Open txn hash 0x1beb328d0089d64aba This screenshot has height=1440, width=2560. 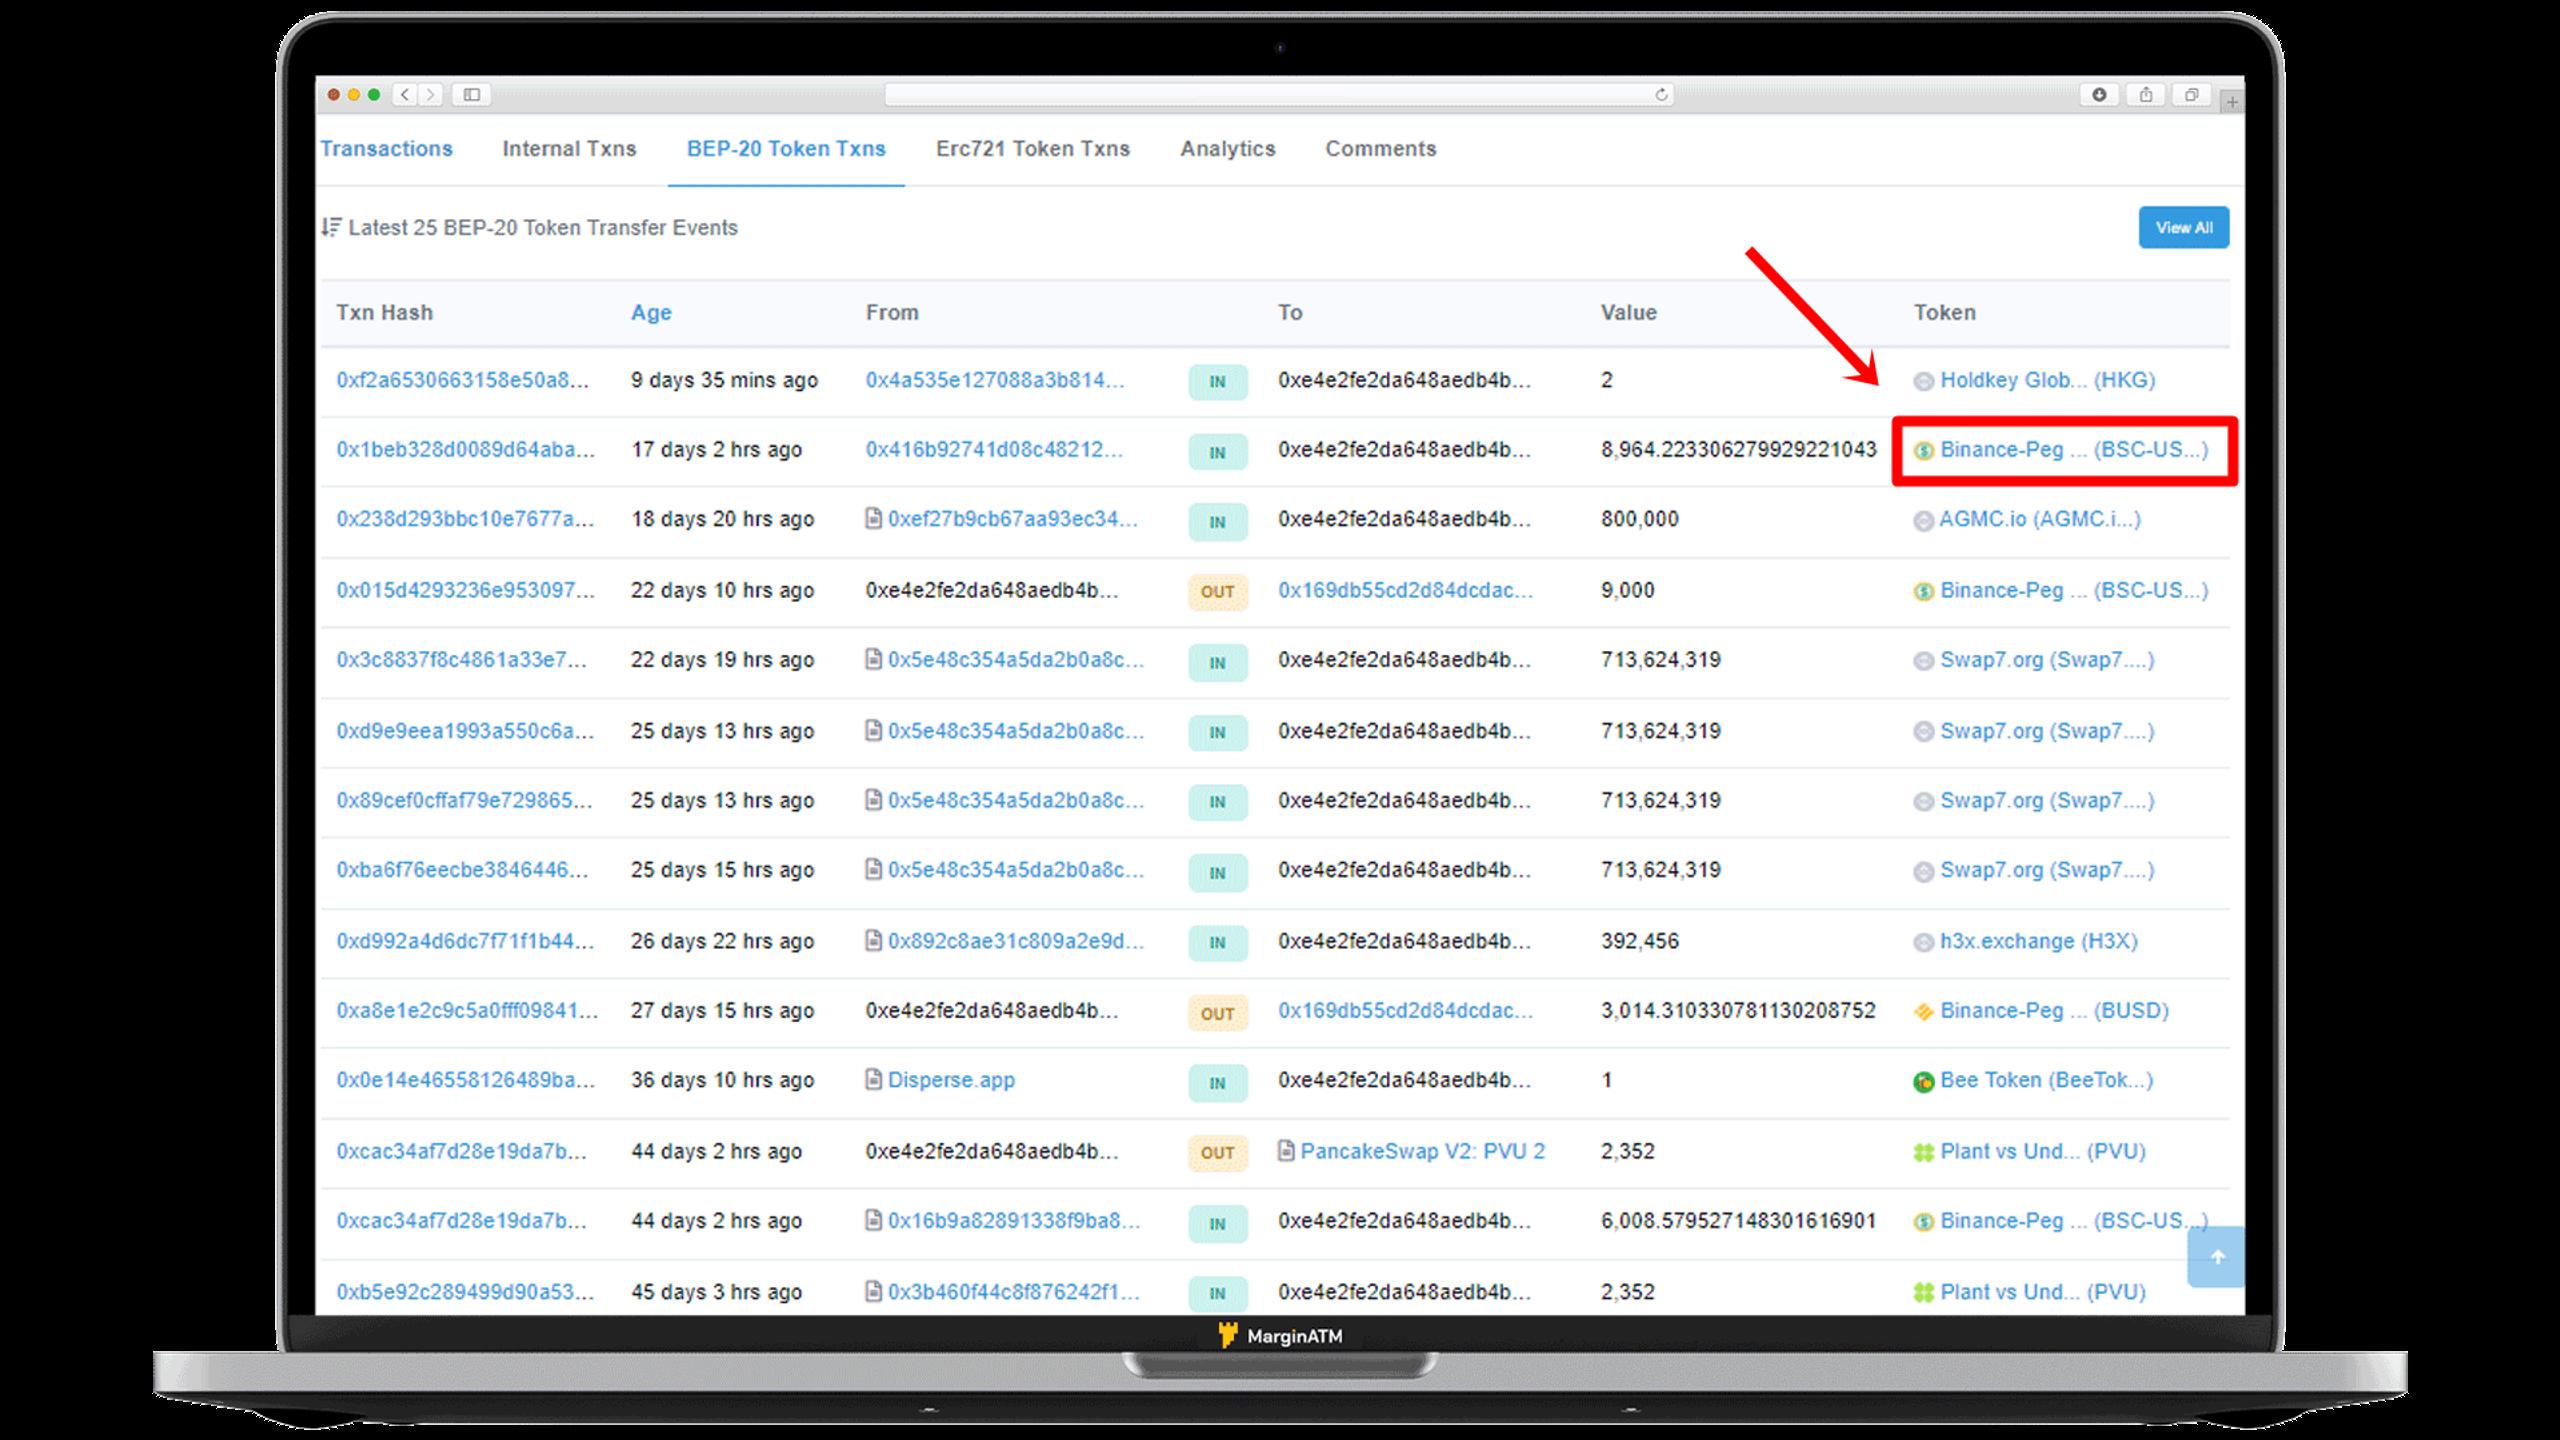(465, 450)
